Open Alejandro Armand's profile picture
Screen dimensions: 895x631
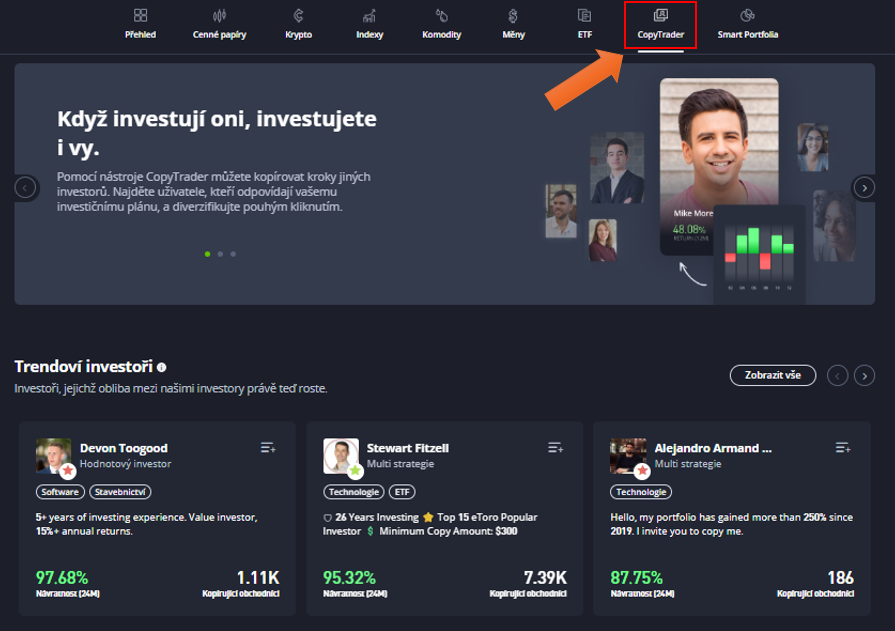(627, 456)
